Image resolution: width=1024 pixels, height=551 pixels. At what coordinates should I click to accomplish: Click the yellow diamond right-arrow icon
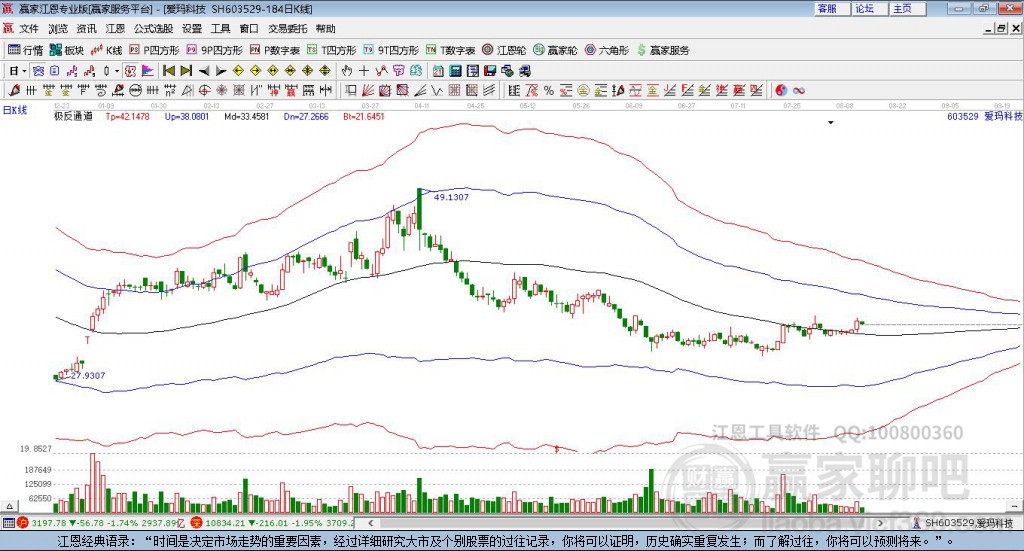click(255, 71)
